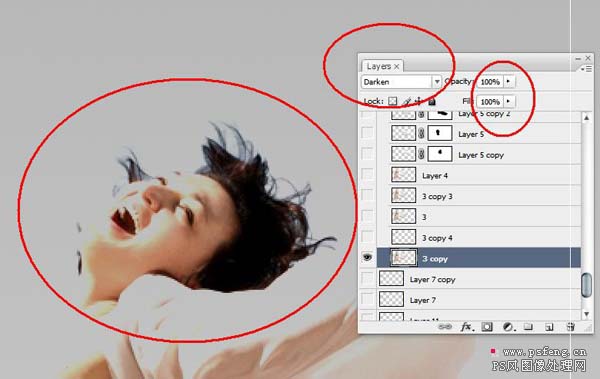Click the Opacity 100% field
Image resolution: width=600 pixels, height=379 pixels.
click(x=490, y=82)
